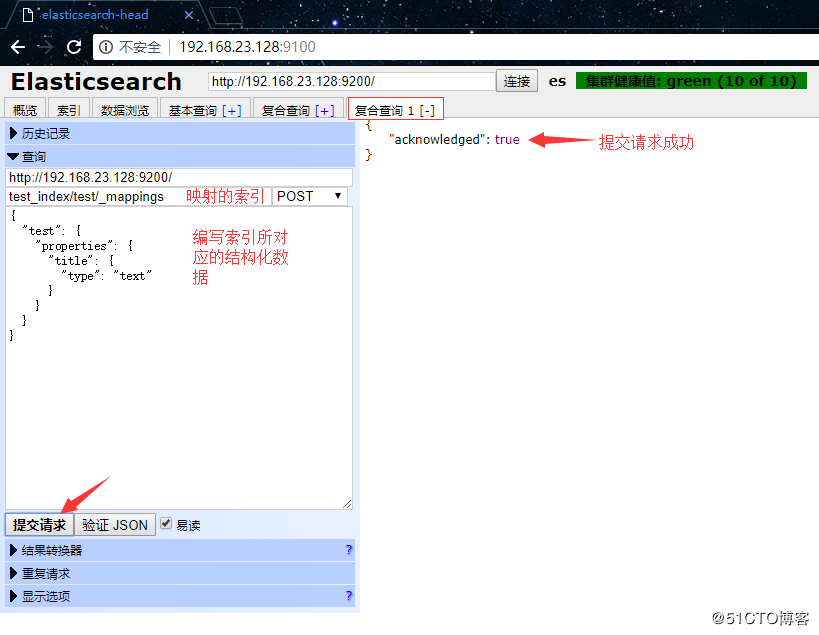The image size is (819, 635).
Task: Reload the page with the refresh icon
Action: click(74, 47)
